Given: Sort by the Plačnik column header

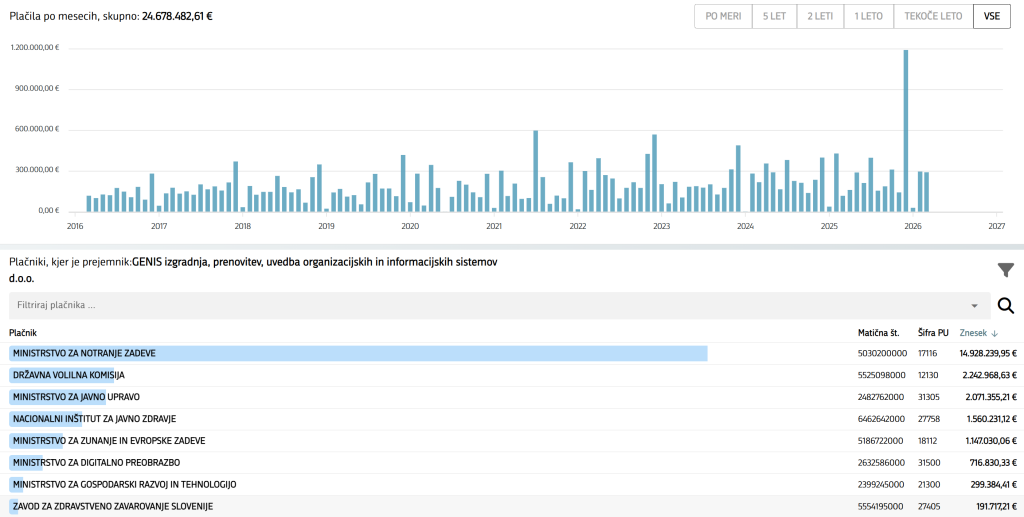Looking at the screenshot, I should pos(23,332).
